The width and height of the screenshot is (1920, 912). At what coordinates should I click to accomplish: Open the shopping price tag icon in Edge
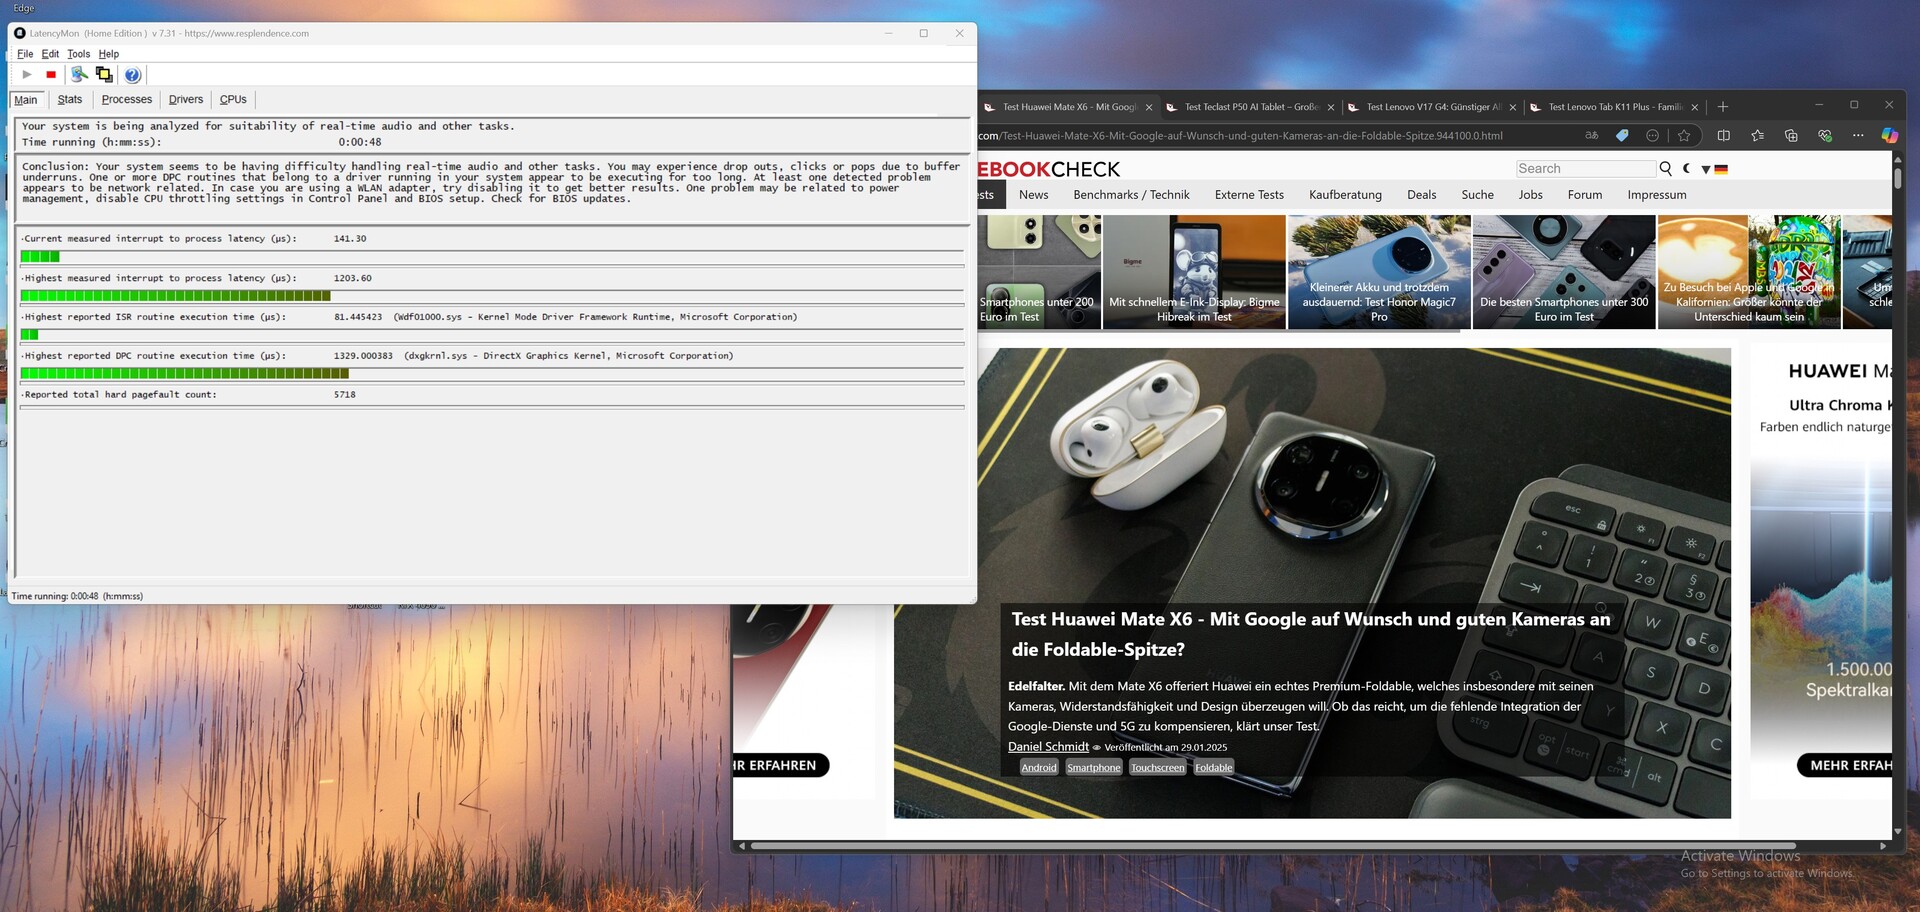tap(1622, 136)
